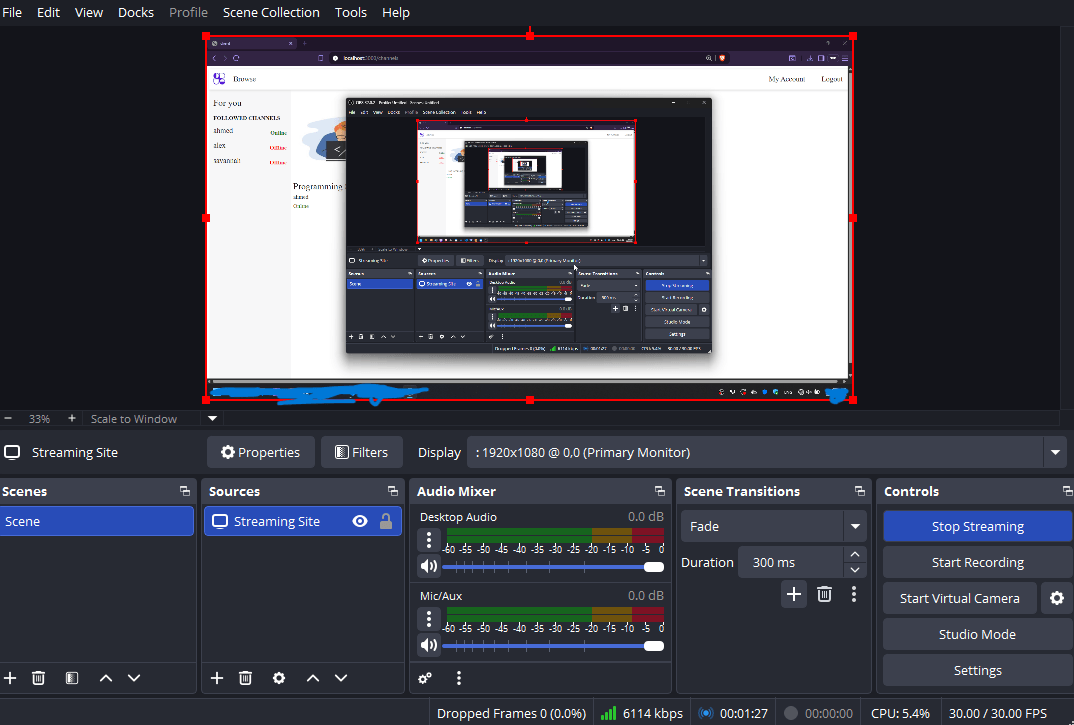This screenshot has height=725, width=1074.
Task: Pop out the Scenes dock
Action: pyautogui.click(x=185, y=491)
